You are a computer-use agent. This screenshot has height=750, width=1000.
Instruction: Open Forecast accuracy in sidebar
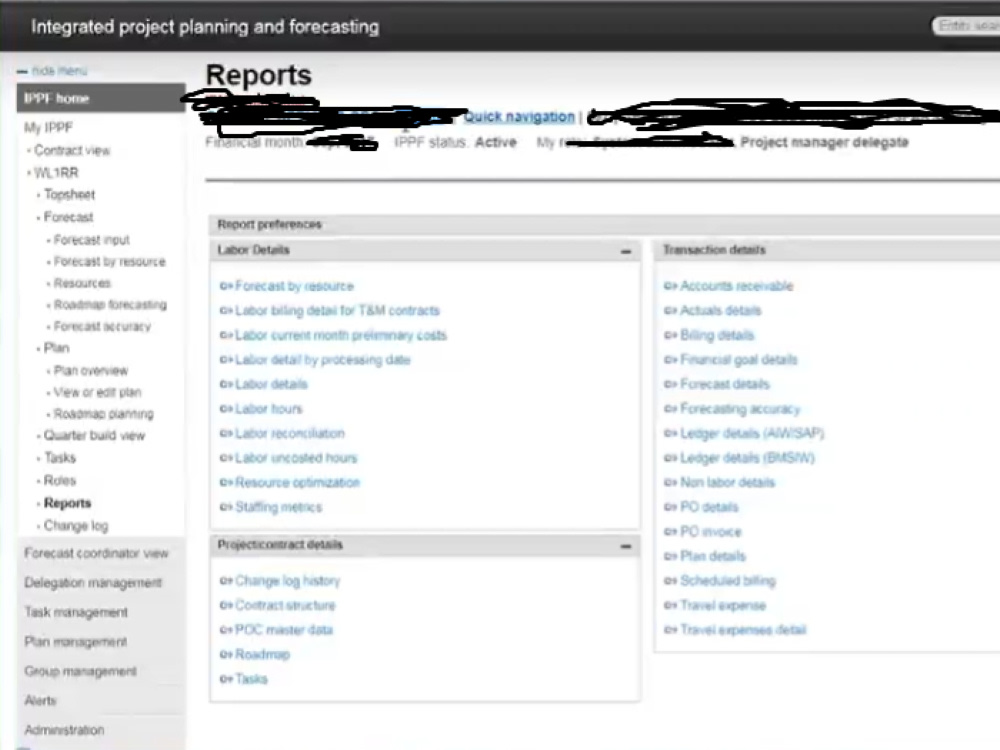[102, 327]
